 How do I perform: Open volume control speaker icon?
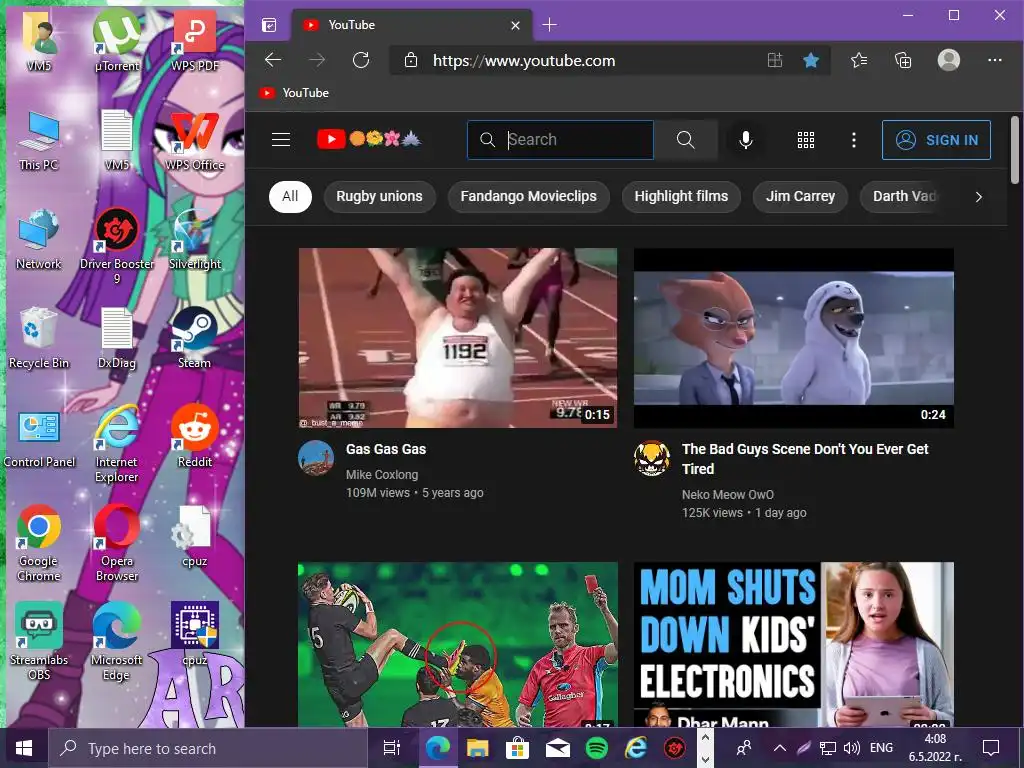(851, 748)
